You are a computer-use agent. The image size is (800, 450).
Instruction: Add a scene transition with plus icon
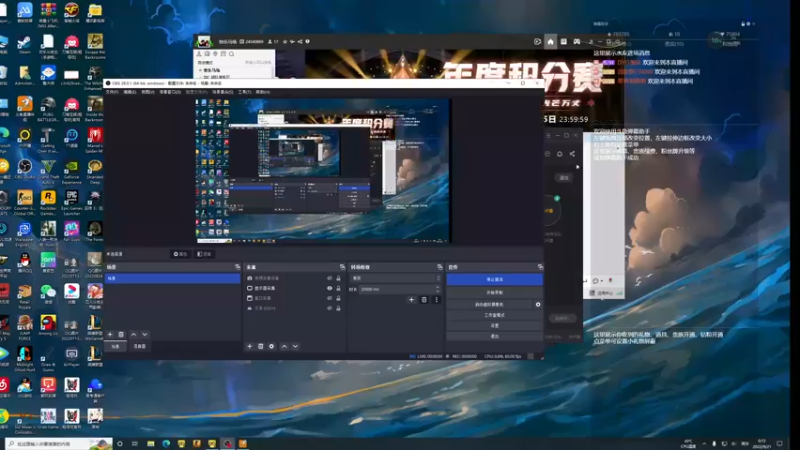[411, 300]
